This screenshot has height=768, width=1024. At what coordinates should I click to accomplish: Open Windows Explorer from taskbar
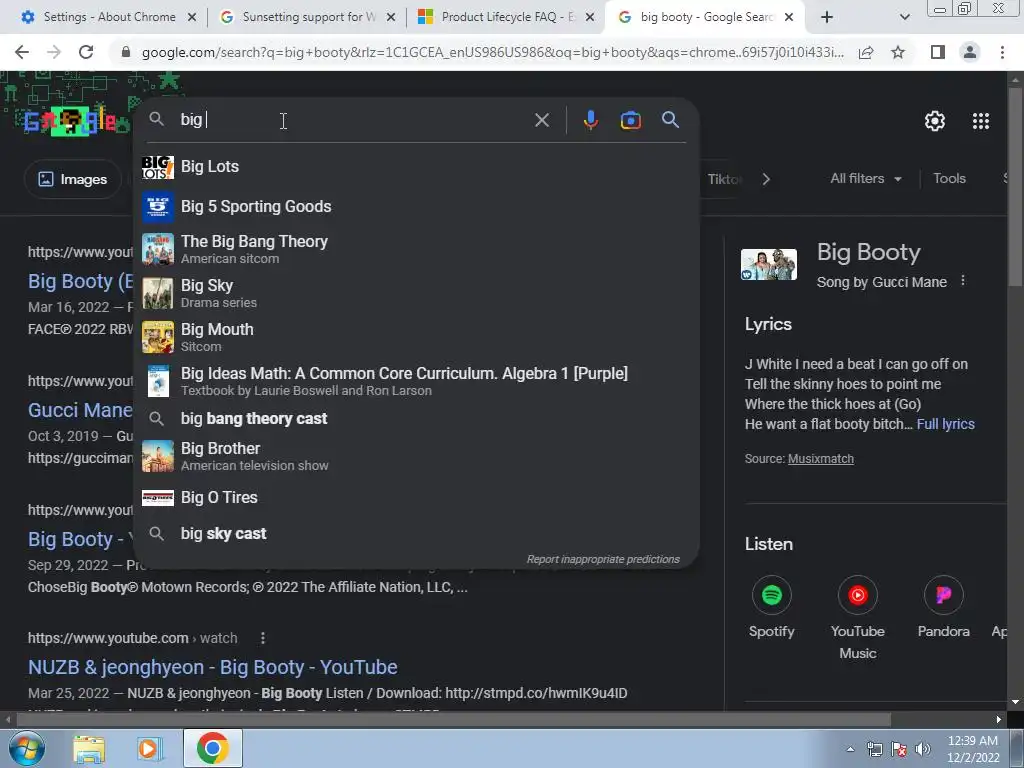(x=89, y=749)
